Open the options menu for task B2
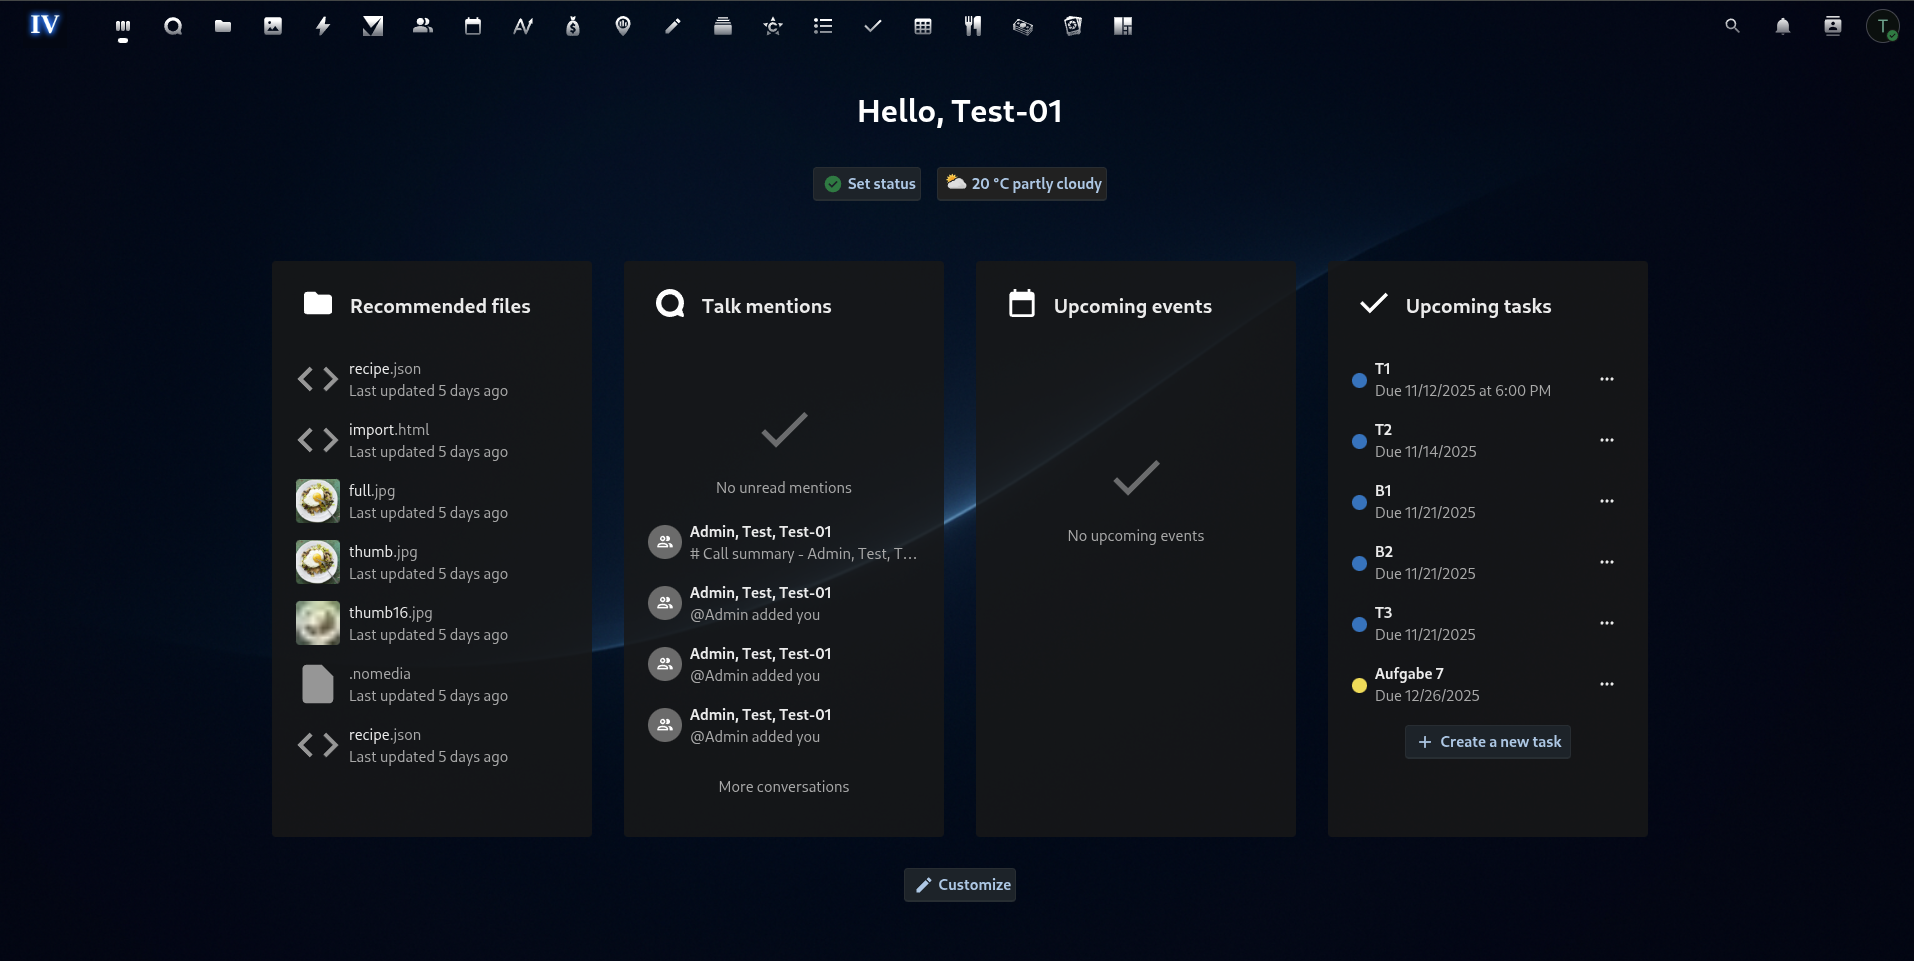This screenshot has width=1914, height=961. pos(1607,562)
